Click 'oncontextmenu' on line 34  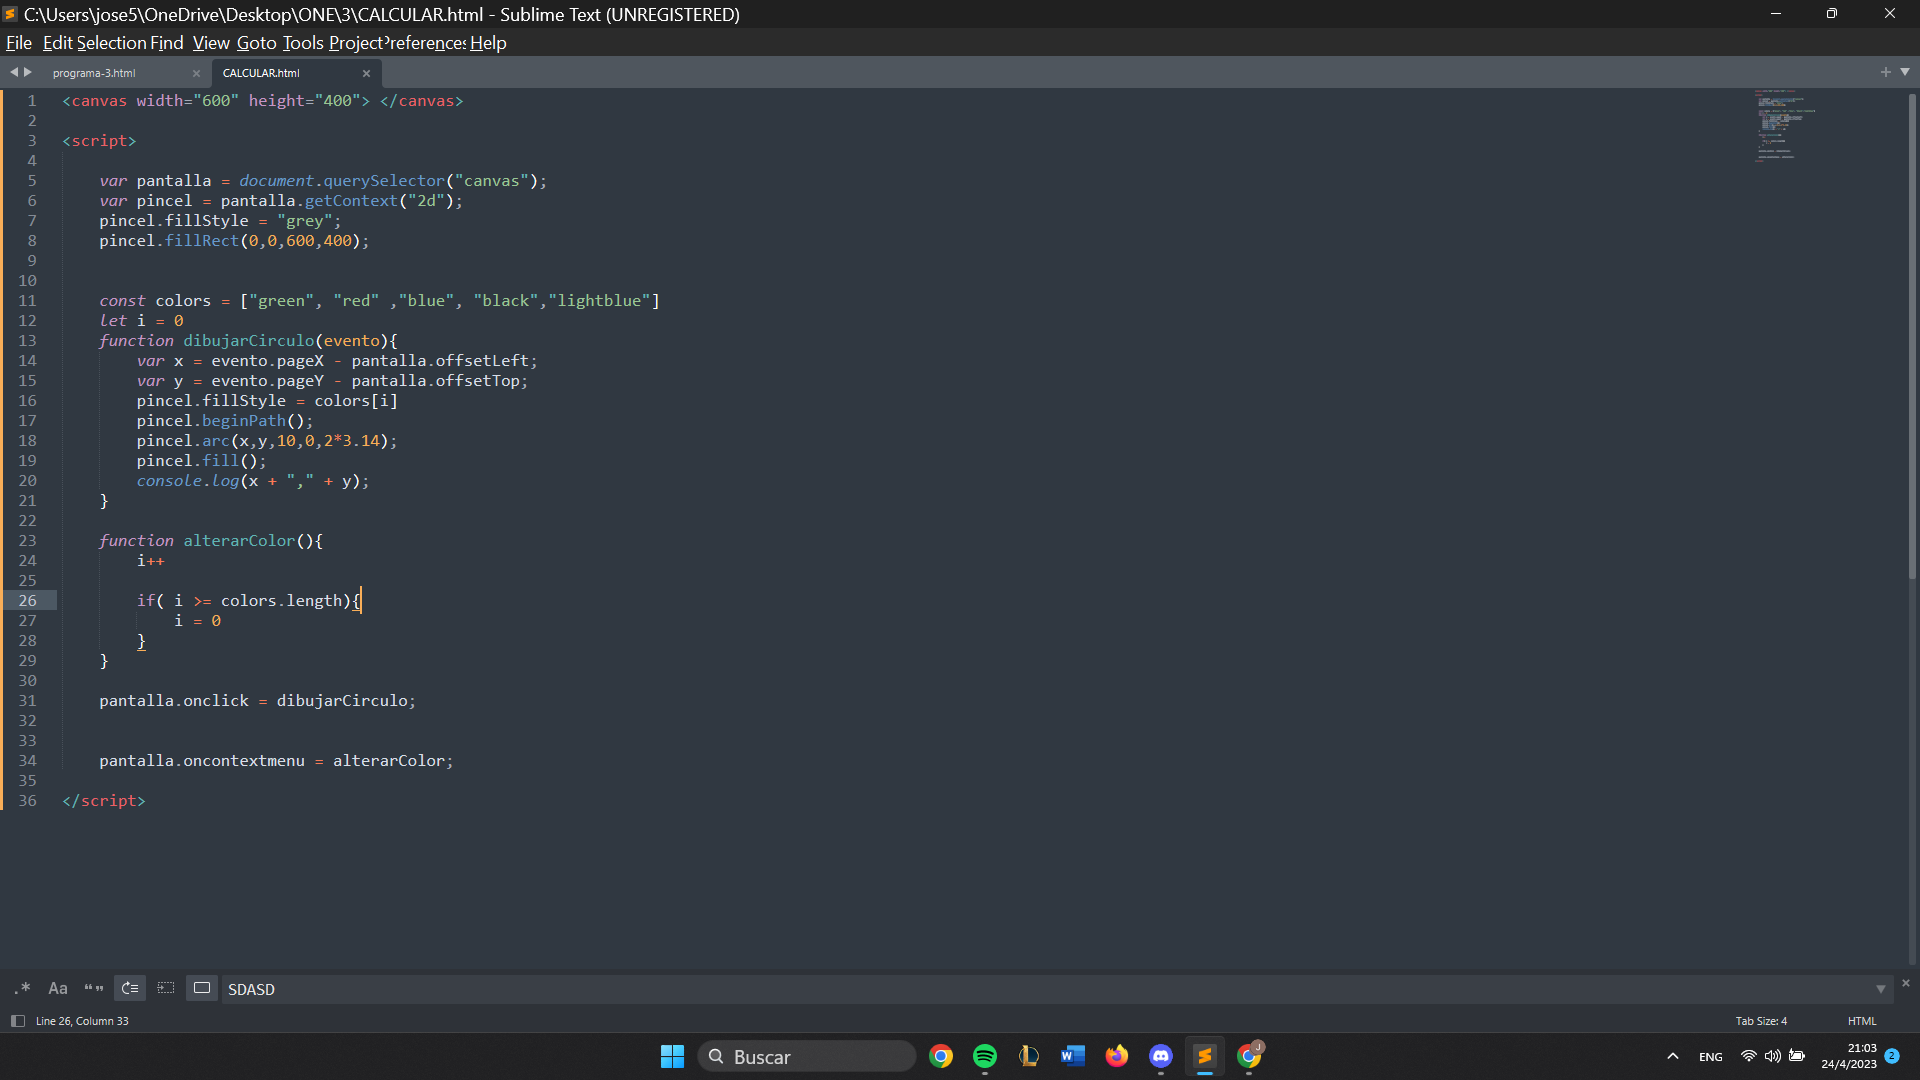coord(244,760)
